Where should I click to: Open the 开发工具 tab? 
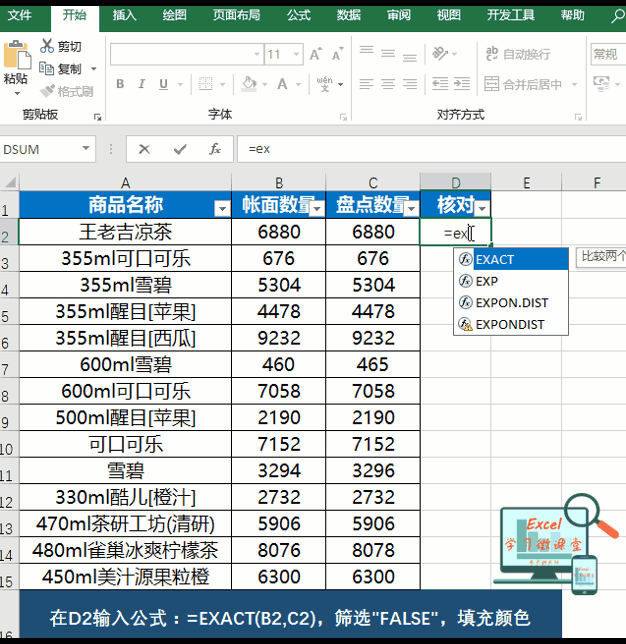pos(511,16)
